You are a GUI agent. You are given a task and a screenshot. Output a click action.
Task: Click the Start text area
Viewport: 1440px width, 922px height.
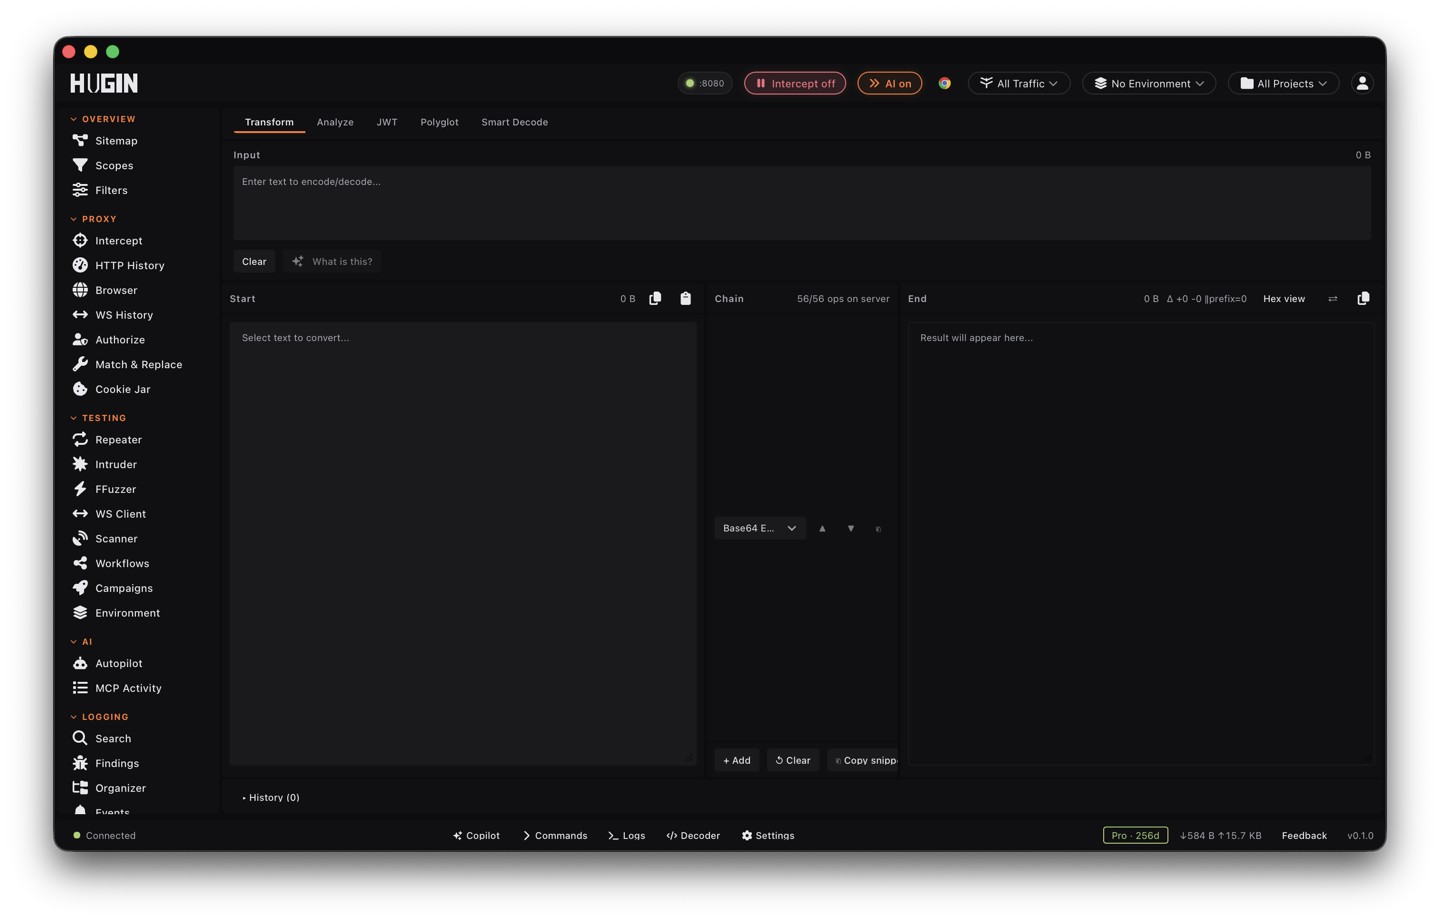pyautogui.click(x=463, y=543)
